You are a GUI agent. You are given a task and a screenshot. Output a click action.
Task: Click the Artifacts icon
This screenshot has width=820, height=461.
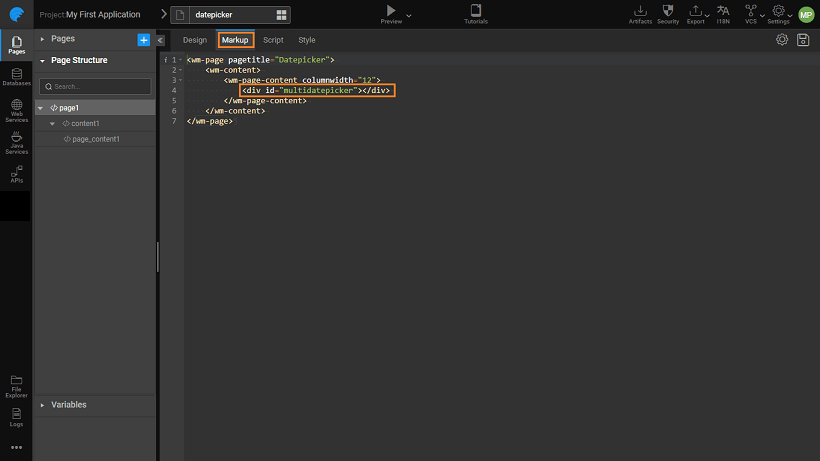640,13
